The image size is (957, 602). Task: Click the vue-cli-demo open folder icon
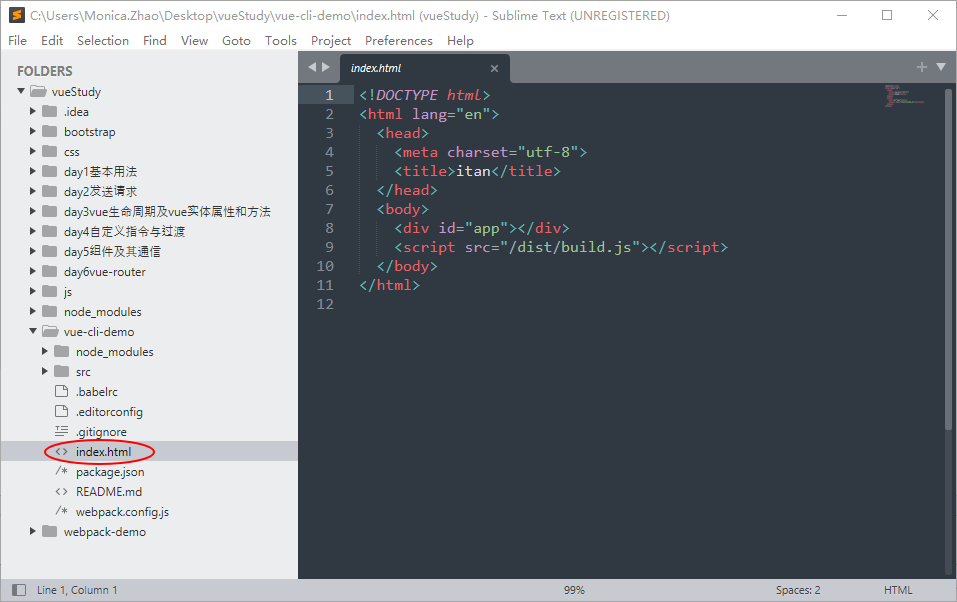point(50,332)
